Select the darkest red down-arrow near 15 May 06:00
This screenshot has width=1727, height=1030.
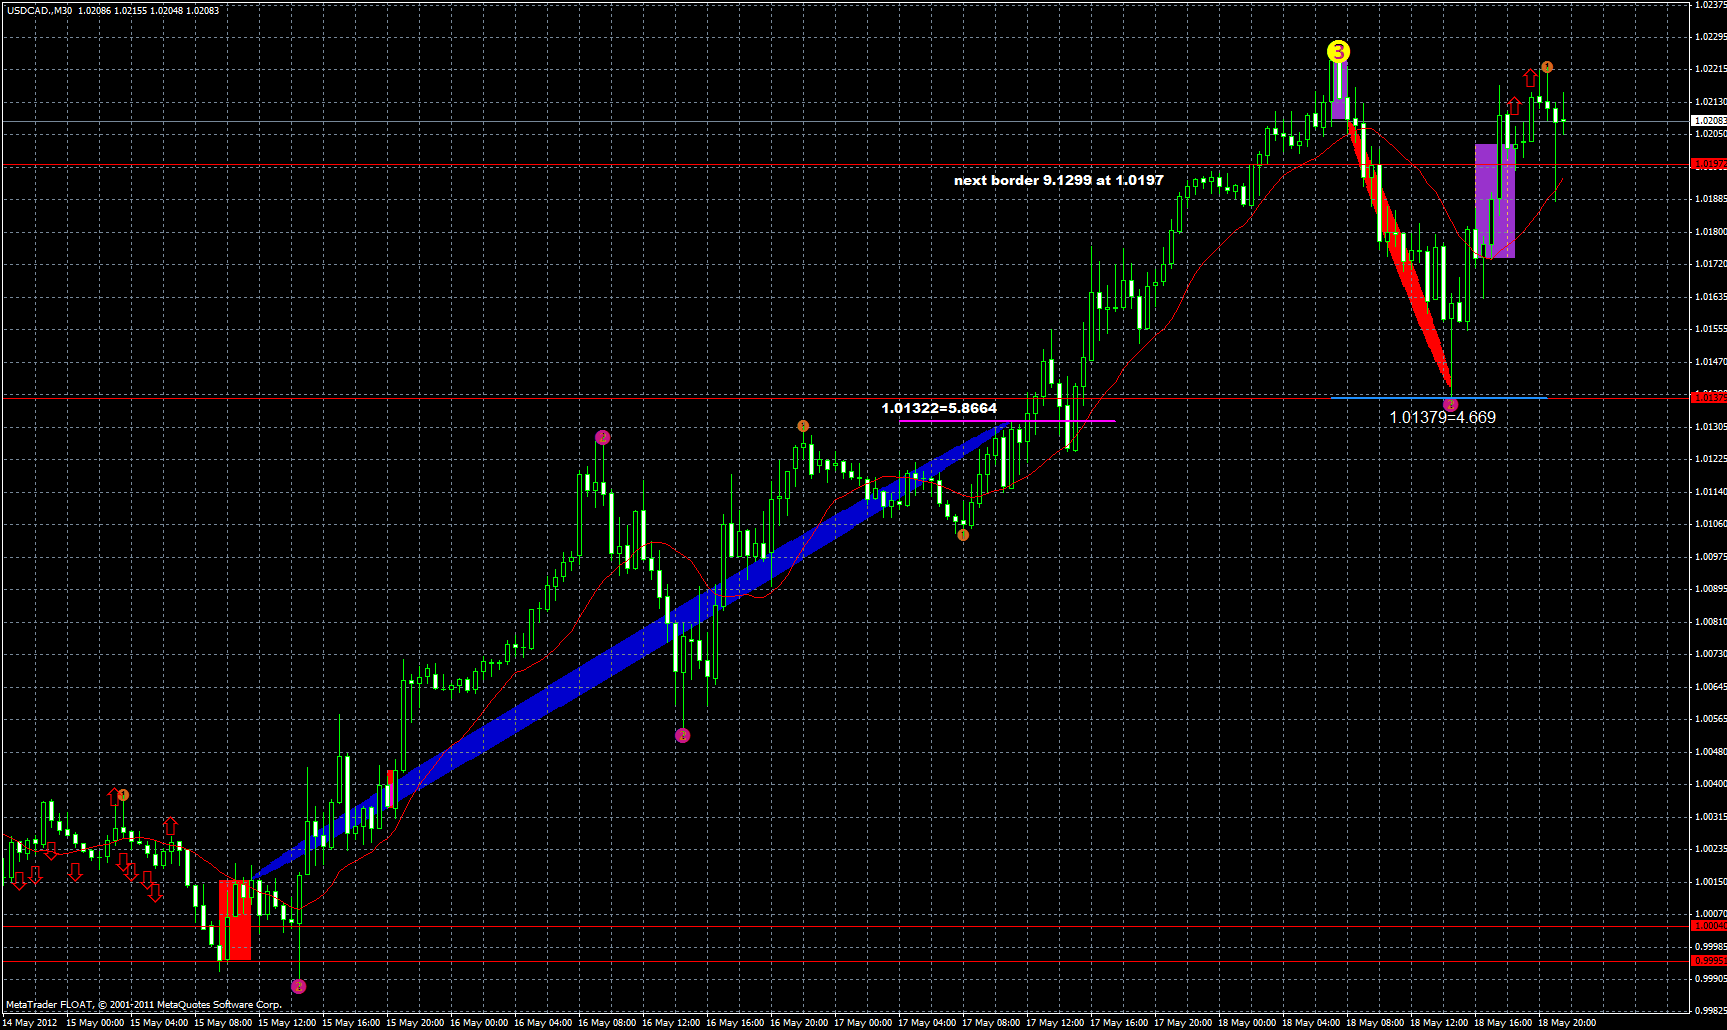(x=155, y=895)
